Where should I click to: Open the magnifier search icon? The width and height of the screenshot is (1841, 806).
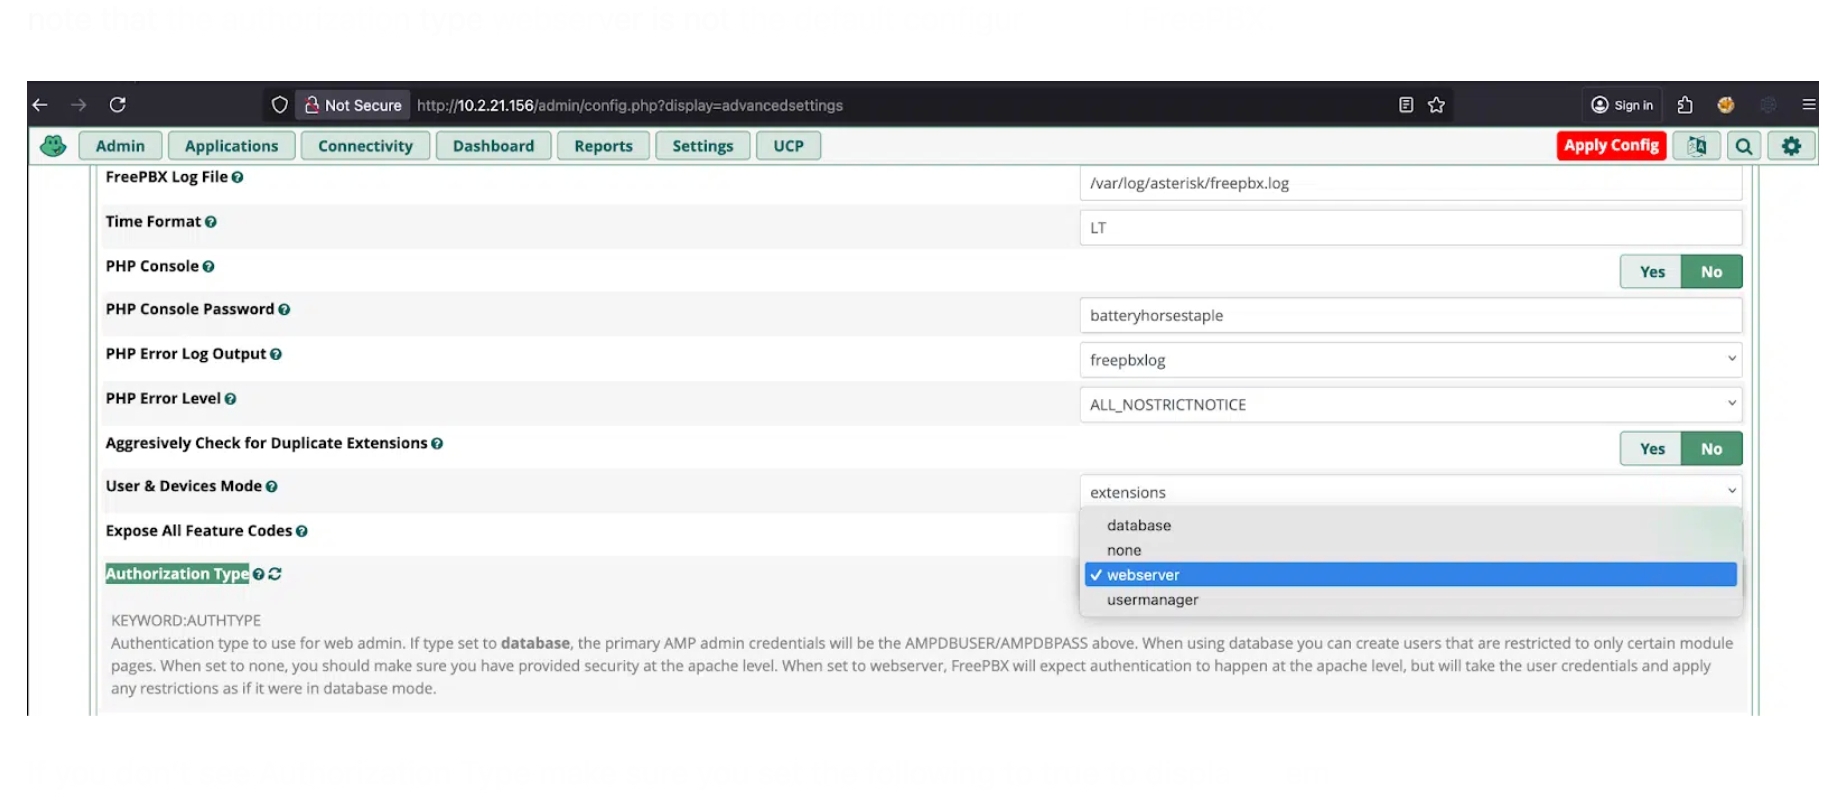[x=1744, y=146]
